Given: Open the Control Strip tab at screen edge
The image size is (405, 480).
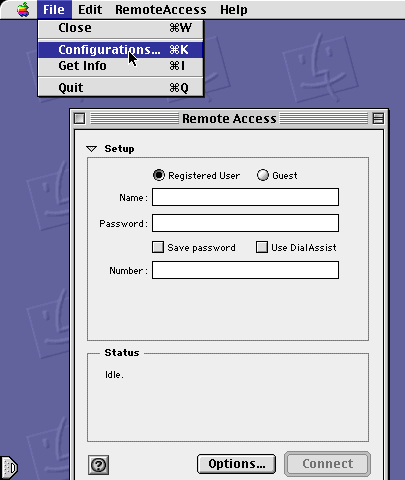Looking at the screenshot, I should click(9, 468).
